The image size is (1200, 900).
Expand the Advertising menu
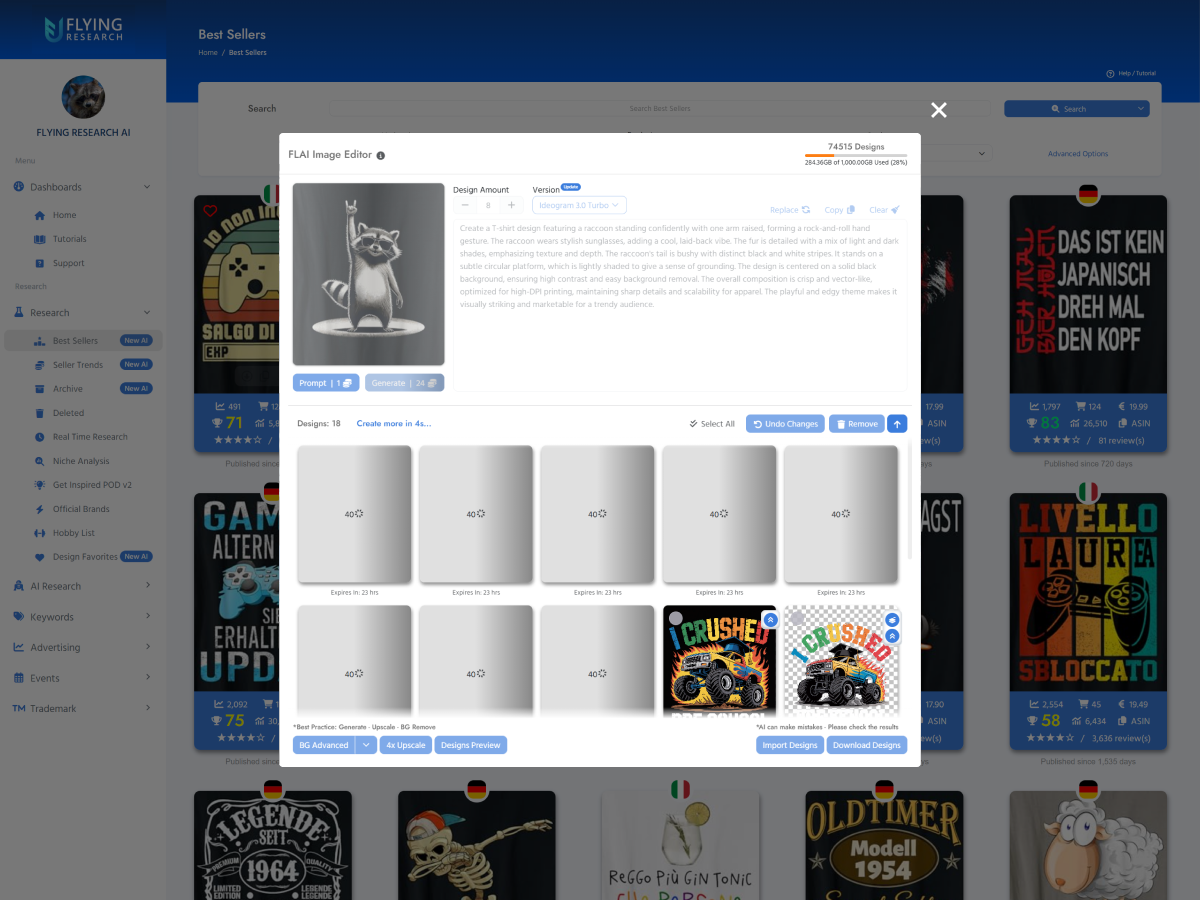click(83, 648)
